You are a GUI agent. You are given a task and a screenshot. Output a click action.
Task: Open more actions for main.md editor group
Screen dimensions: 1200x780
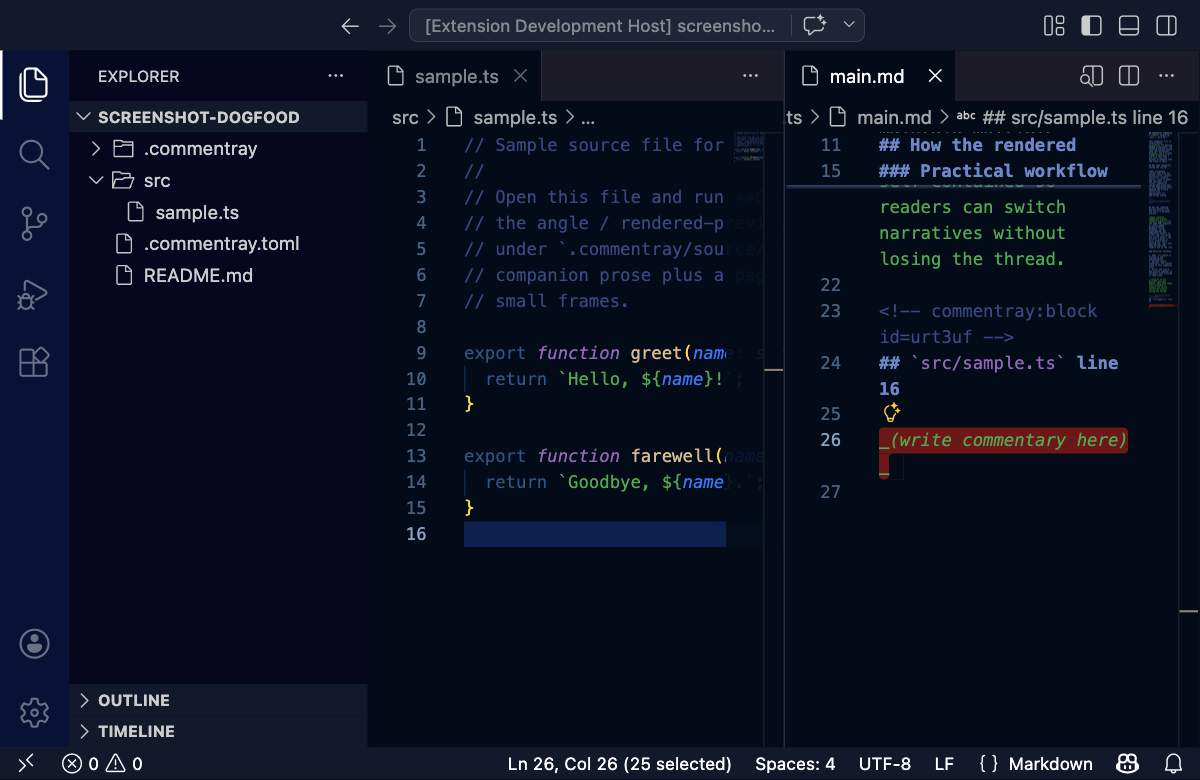click(1166, 76)
